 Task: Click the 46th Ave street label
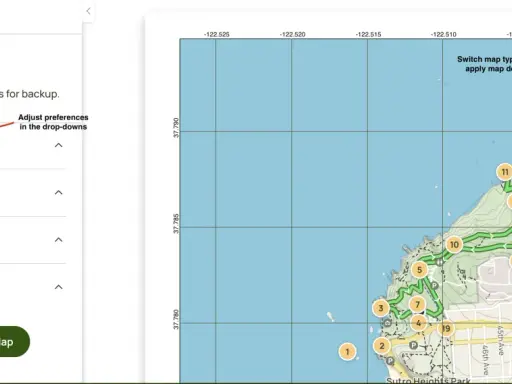click(x=486, y=360)
